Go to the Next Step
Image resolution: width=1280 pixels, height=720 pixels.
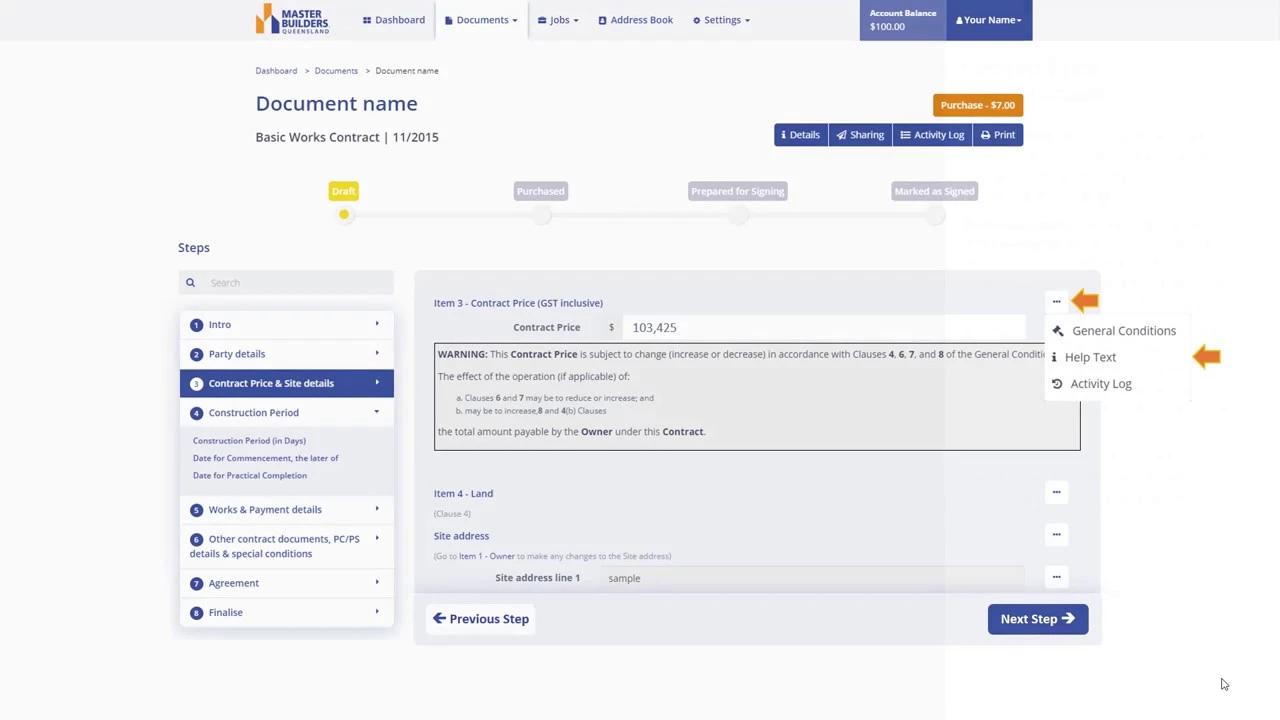point(1037,619)
